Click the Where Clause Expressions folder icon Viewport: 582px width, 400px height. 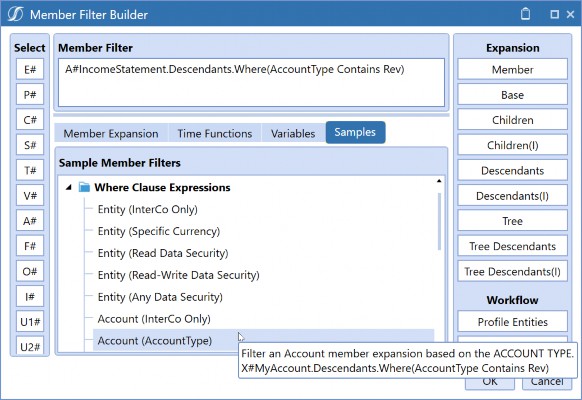84,187
